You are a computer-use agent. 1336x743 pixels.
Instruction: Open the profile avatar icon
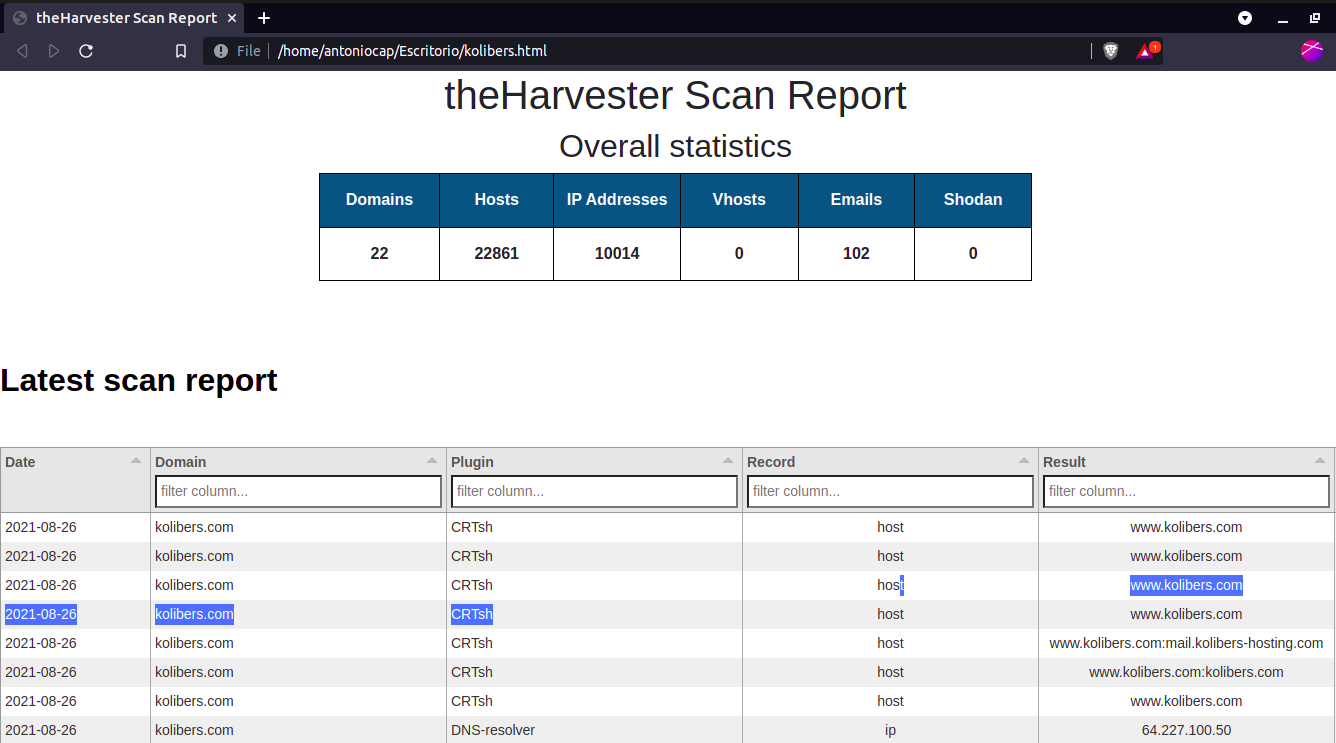pos(1312,51)
